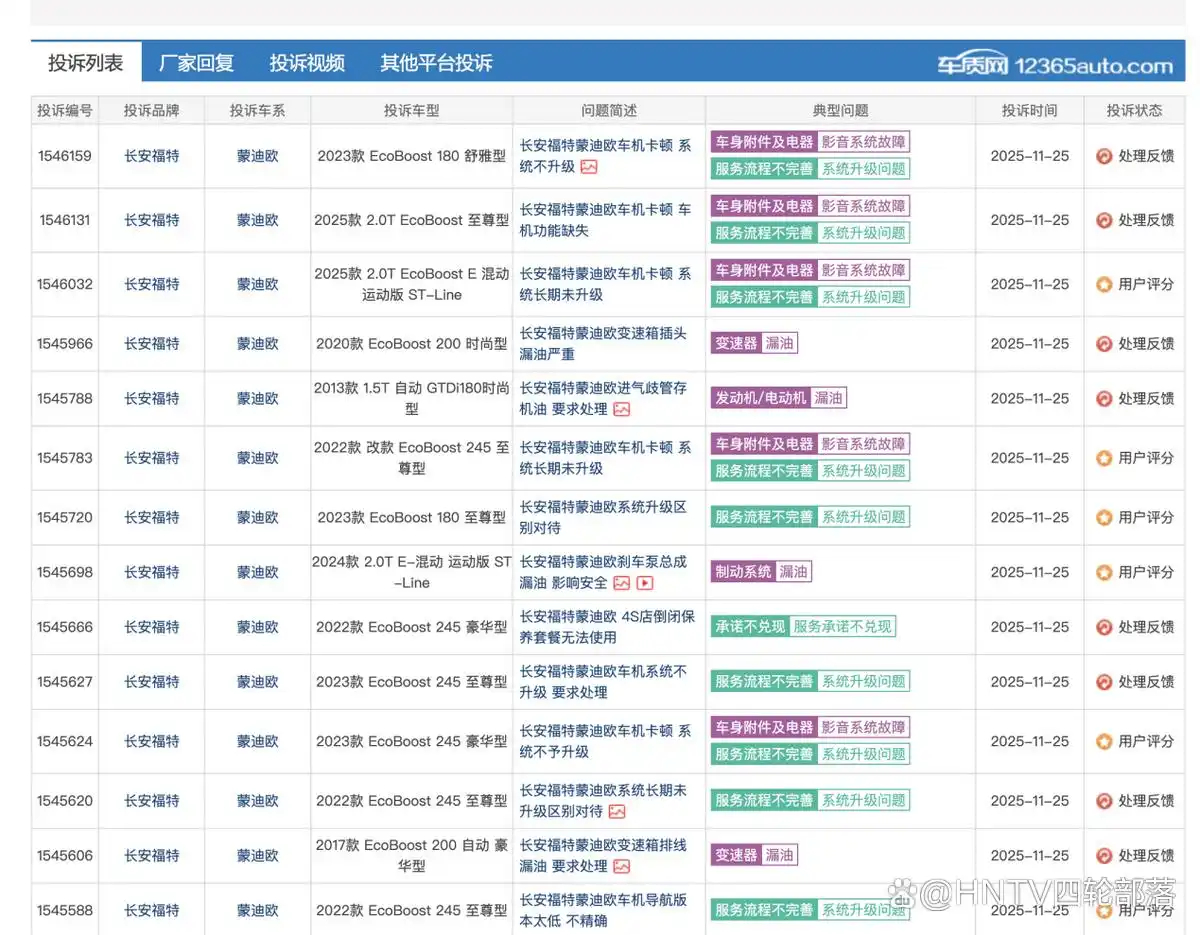
Task: Open complaint description 长安福特蒙迪欧车机卡顿 车机功能缺失
Action: point(605,220)
